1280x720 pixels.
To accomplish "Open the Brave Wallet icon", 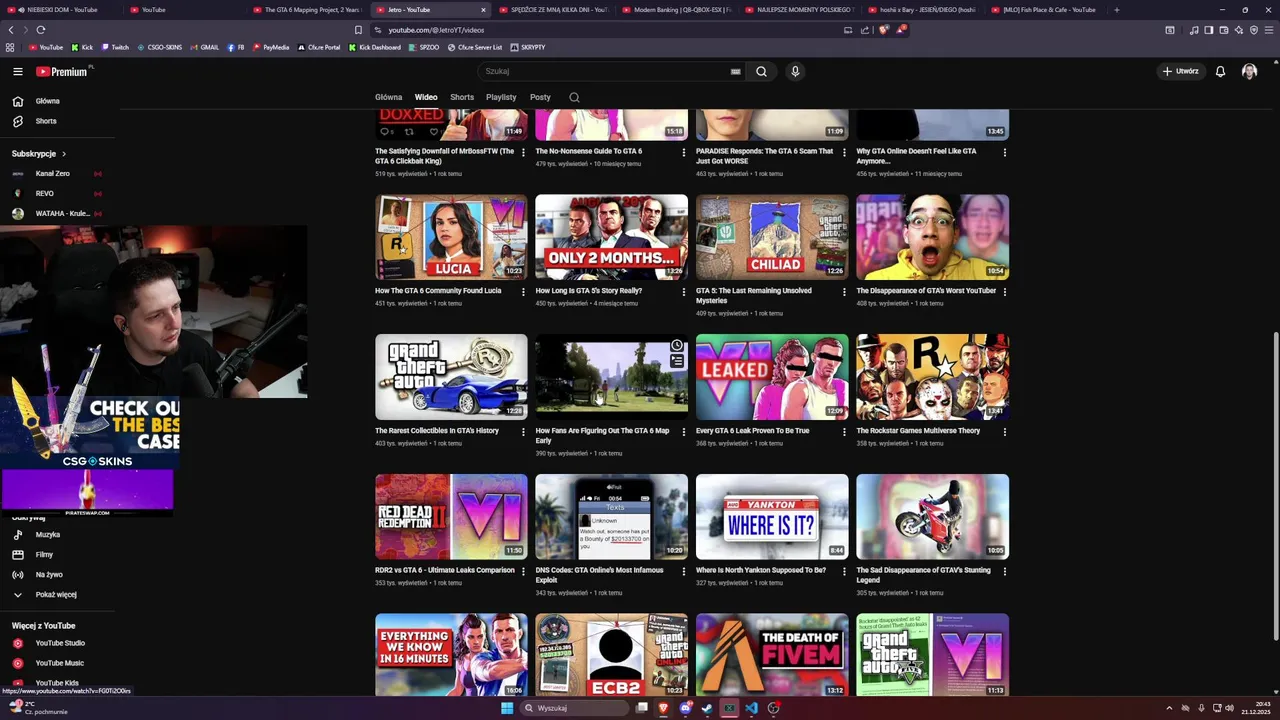I will click(x=1224, y=30).
